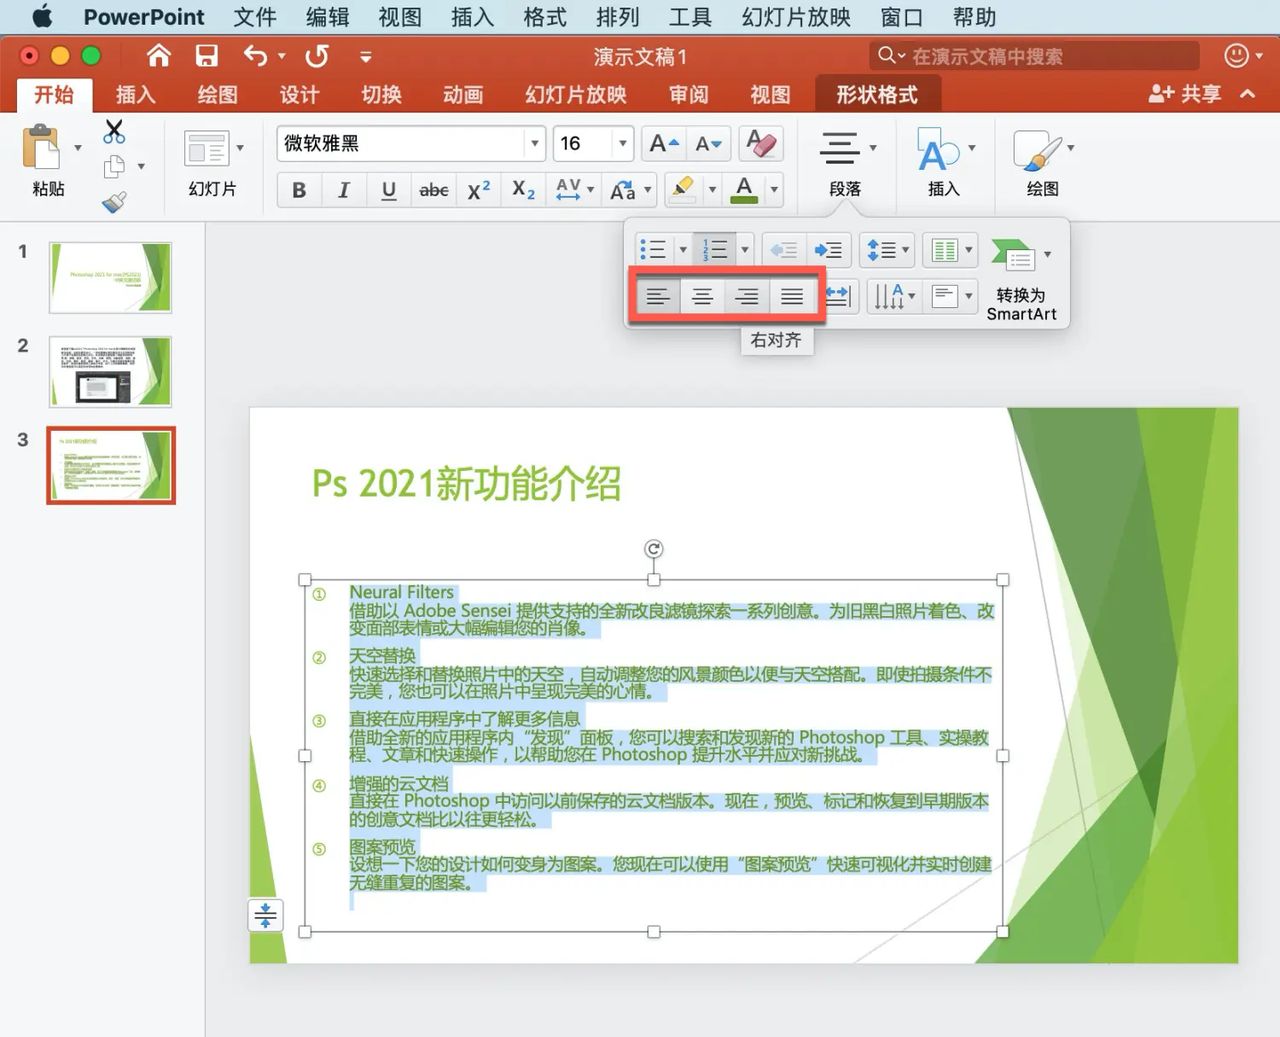Justify the text

click(x=792, y=296)
